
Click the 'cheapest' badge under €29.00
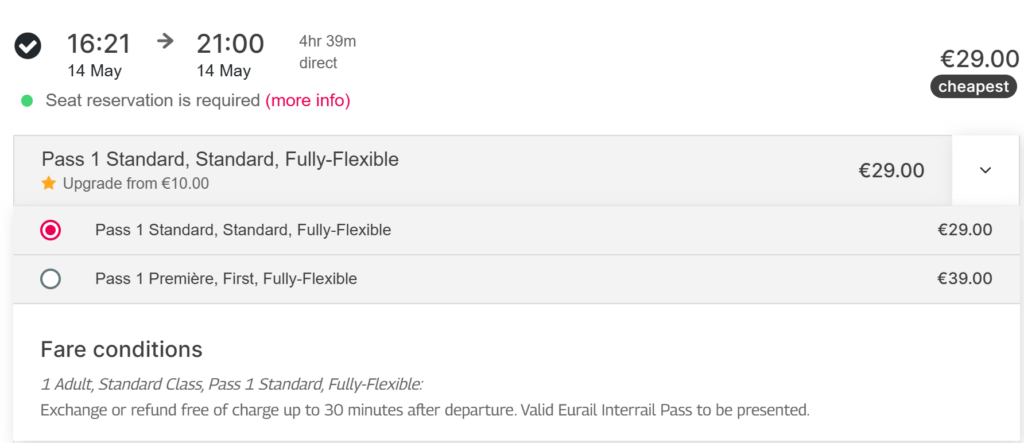tap(974, 86)
